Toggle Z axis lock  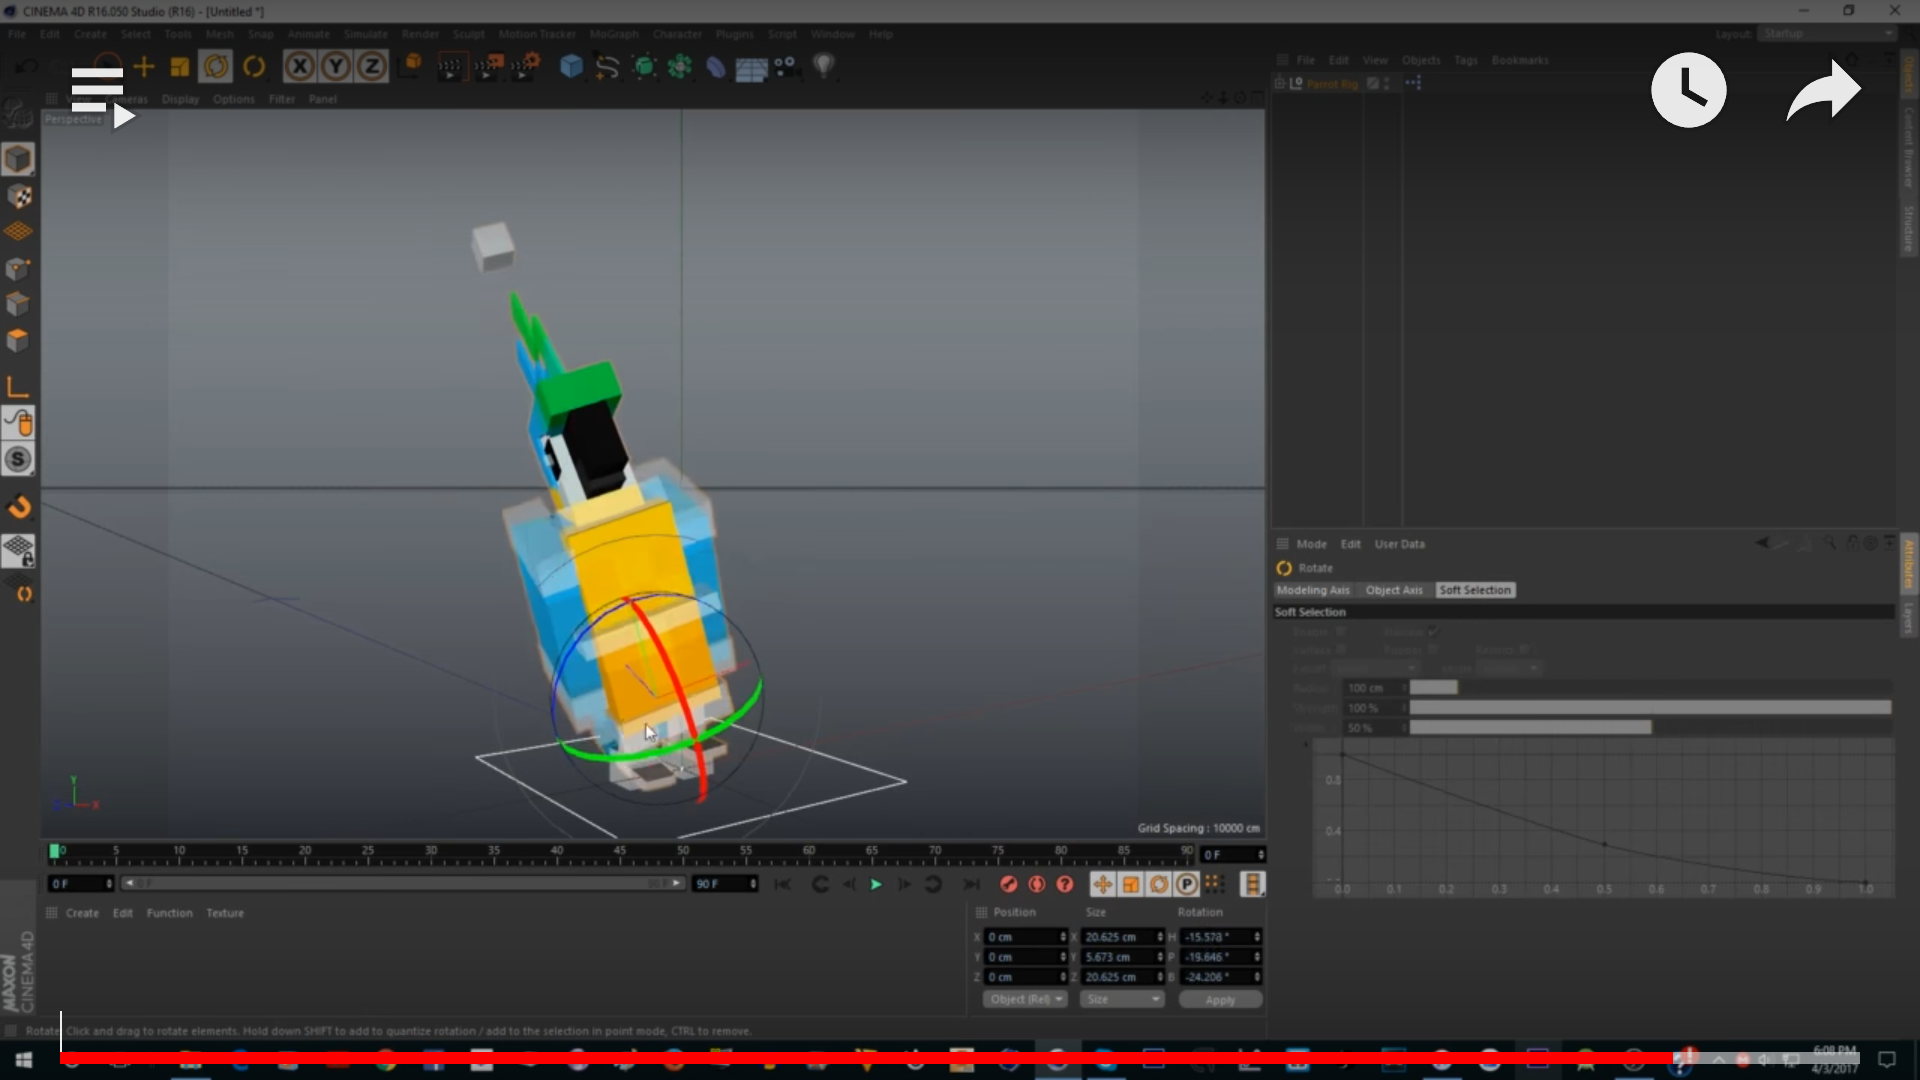pyautogui.click(x=372, y=67)
